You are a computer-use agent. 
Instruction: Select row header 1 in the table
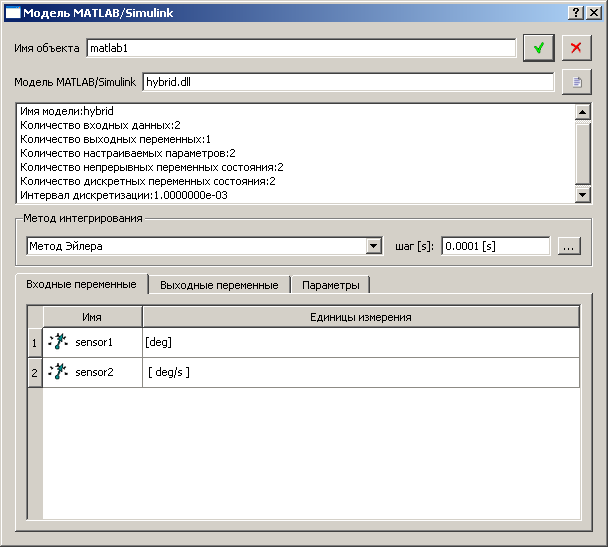coord(35,343)
